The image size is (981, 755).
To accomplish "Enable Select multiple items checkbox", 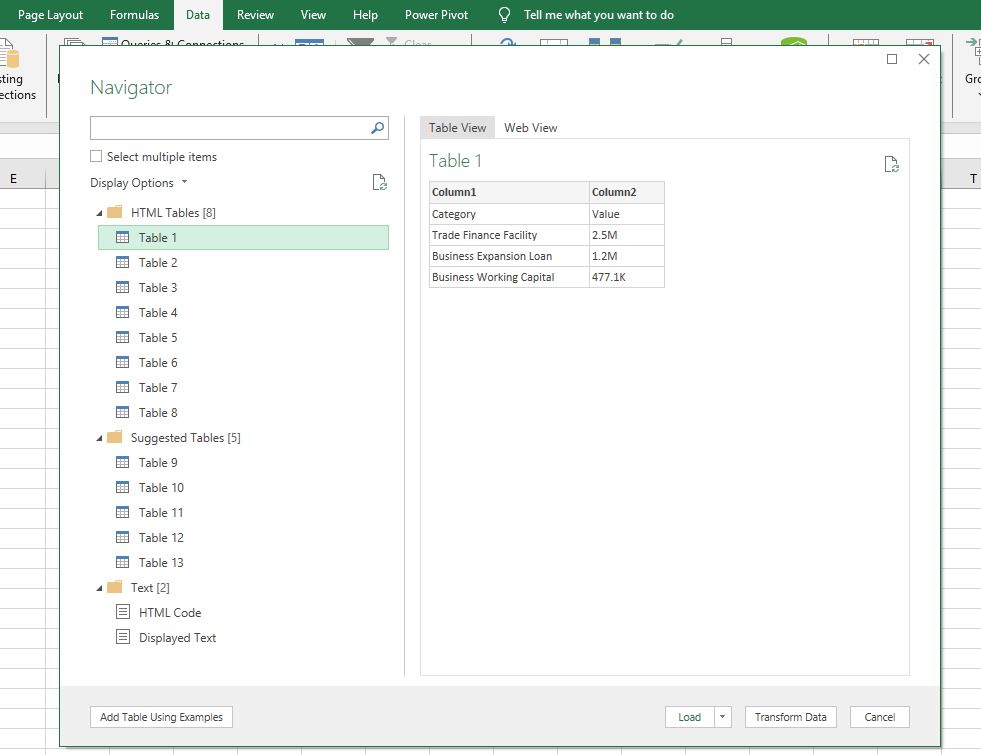I will pos(96,156).
